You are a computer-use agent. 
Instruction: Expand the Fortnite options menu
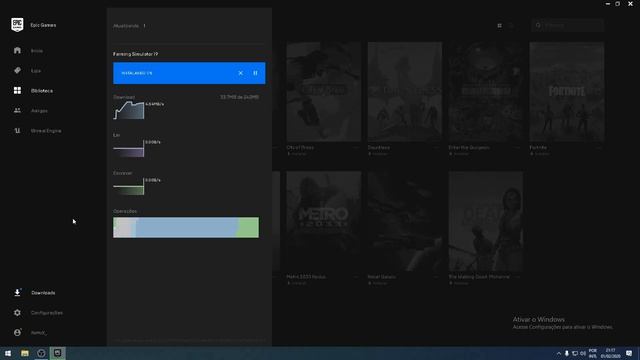(599, 148)
